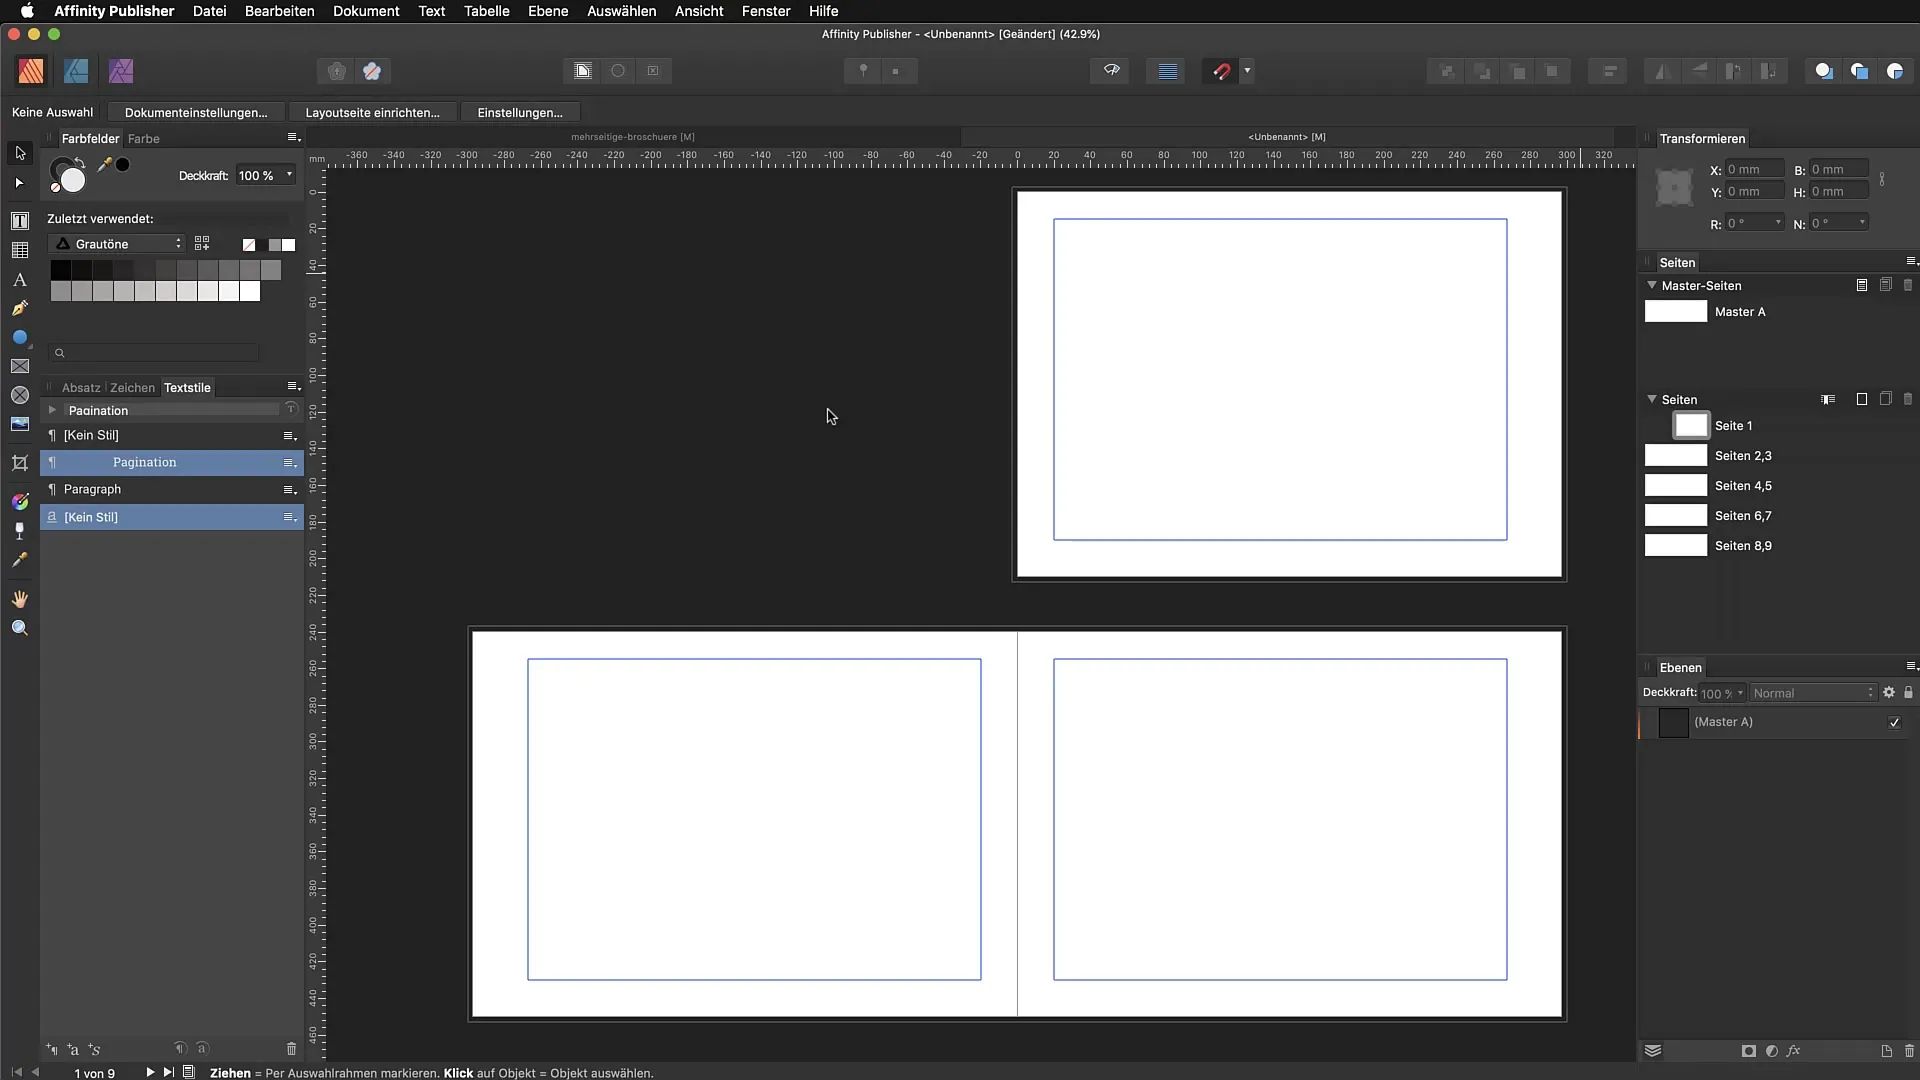This screenshot has width=1920, height=1080.
Task: Switch to the Designer persona icon
Action: click(76, 71)
